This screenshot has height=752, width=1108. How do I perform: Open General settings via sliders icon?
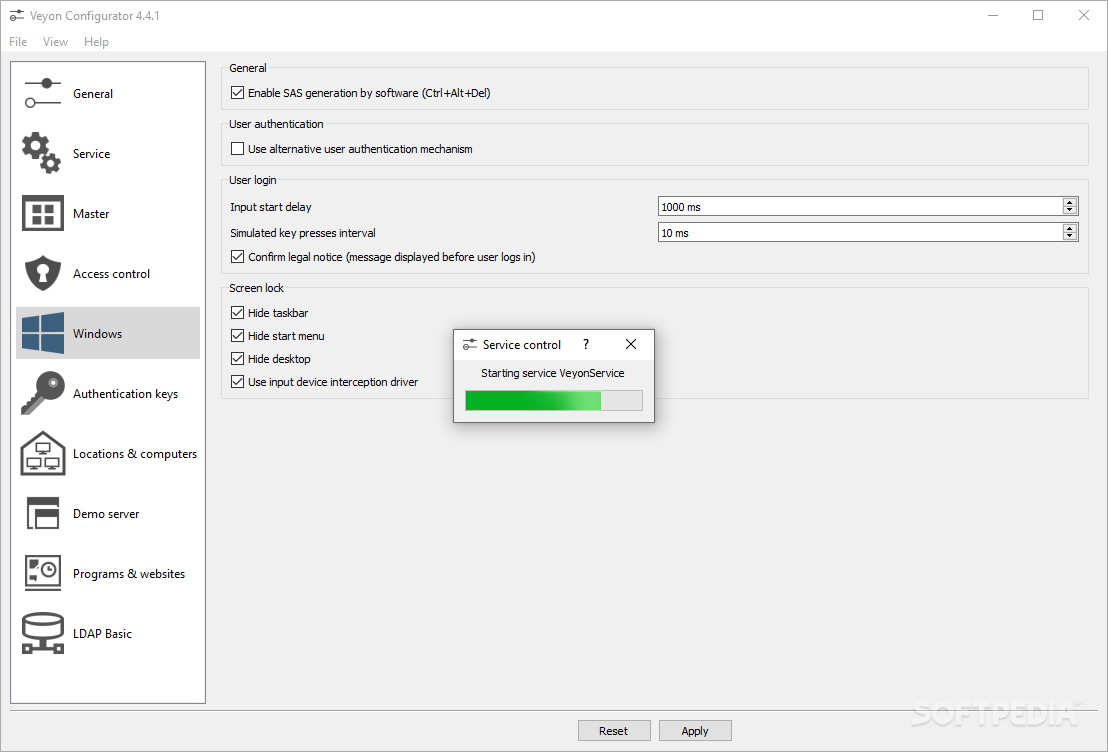(42, 93)
